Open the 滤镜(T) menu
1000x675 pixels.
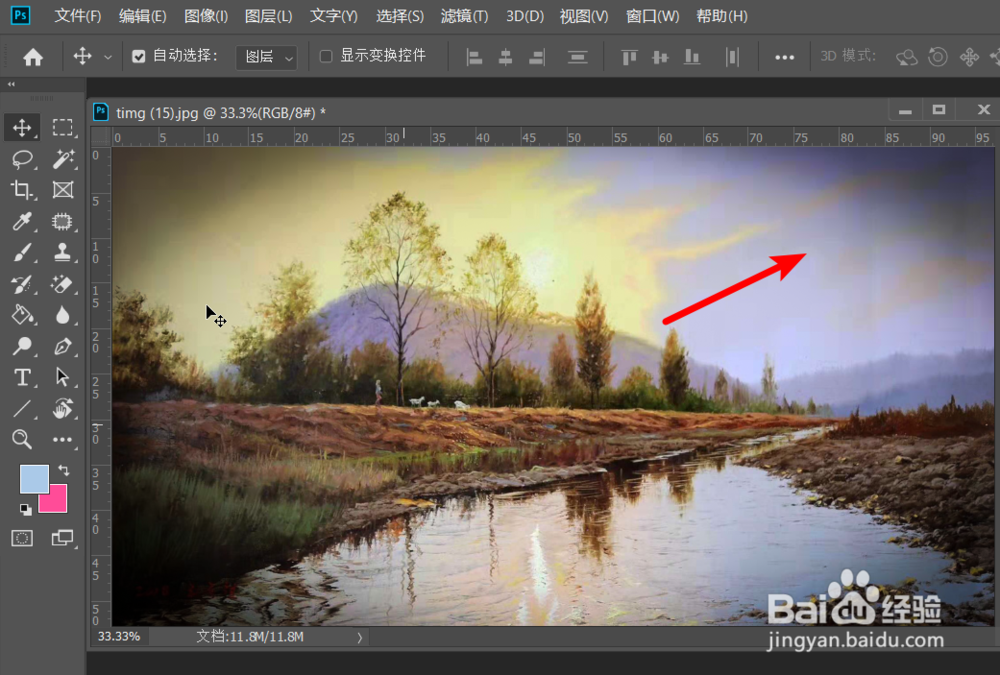[465, 16]
